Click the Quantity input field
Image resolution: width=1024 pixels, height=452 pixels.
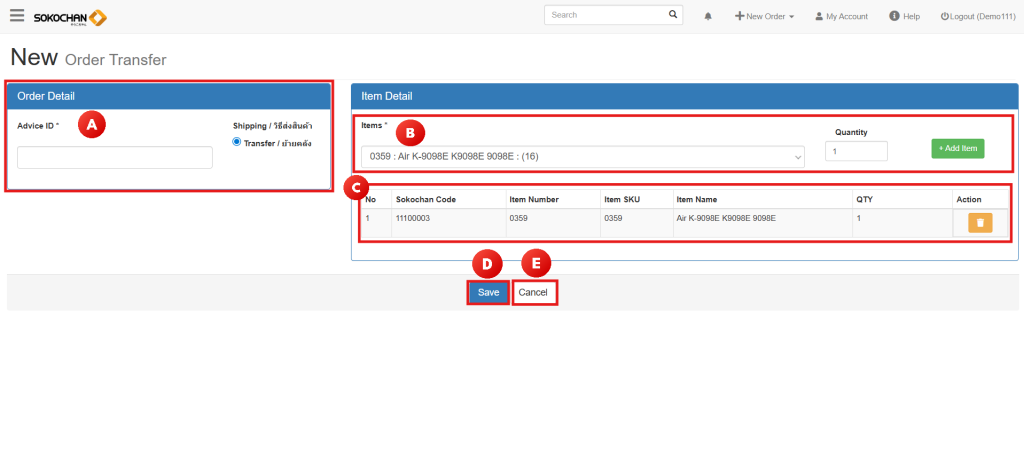(x=856, y=151)
